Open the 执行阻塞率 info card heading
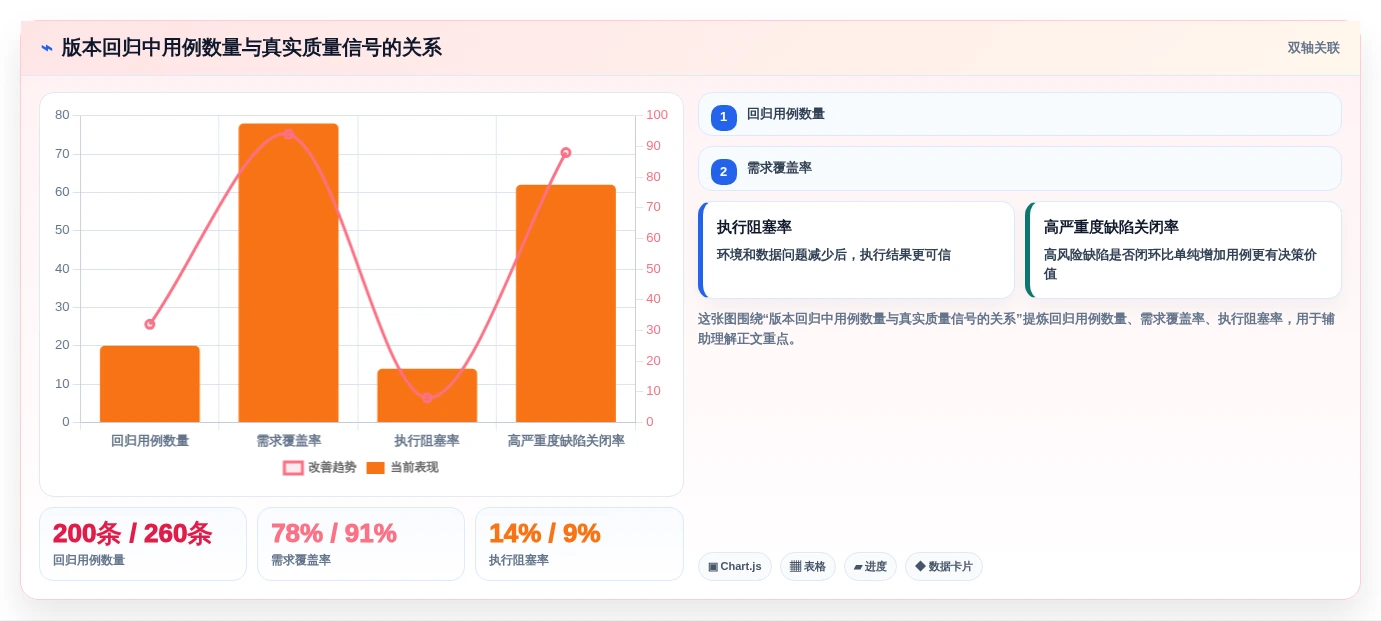 [x=754, y=227]
